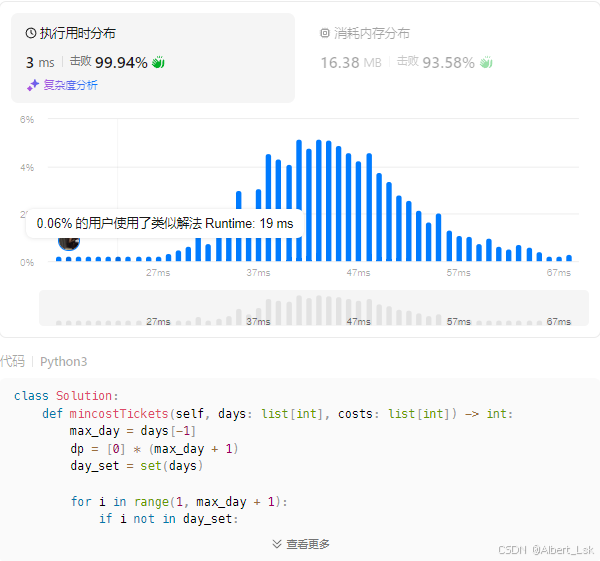The height and width of the screenshot is (561, 600).
Task: Click the 代码 label above the code block
Action: coord(12,361)
